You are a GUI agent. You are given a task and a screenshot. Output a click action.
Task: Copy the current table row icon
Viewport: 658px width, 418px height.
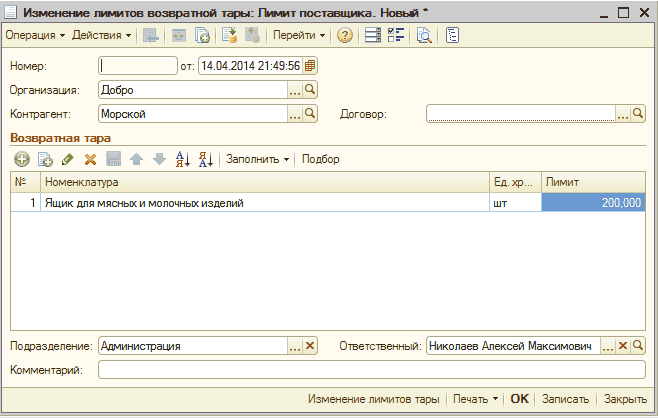[x=45, y=159]
